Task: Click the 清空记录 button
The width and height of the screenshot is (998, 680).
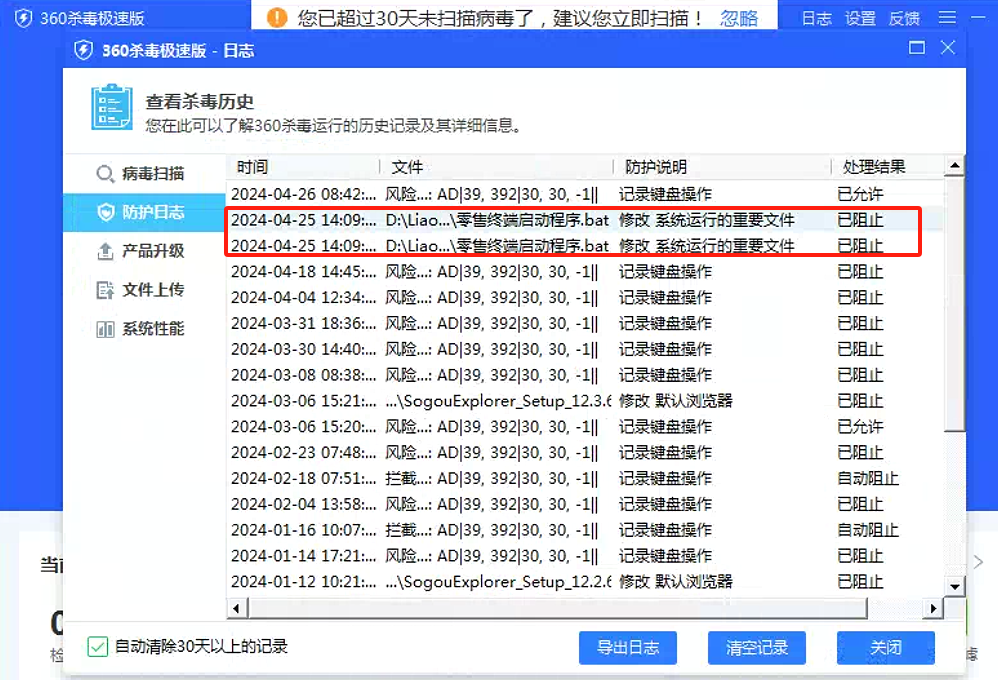Action: click(757, 648)
